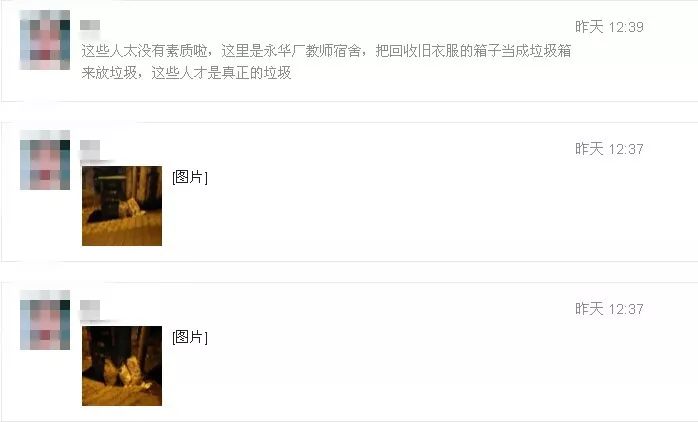The image size is (698, 422).
Task: Open the sender avatar on the 12:39 message
Action: pos(45,40)
